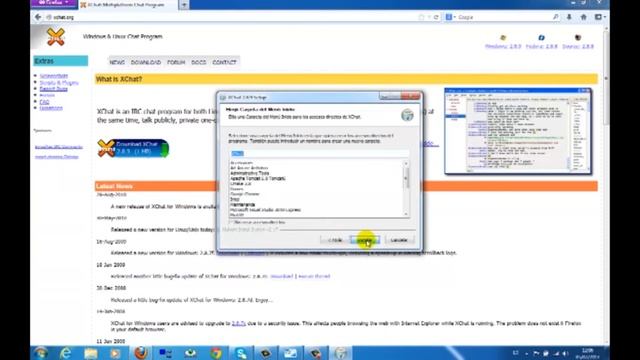Click the installer Cancel button

click(x=399, y=240)
